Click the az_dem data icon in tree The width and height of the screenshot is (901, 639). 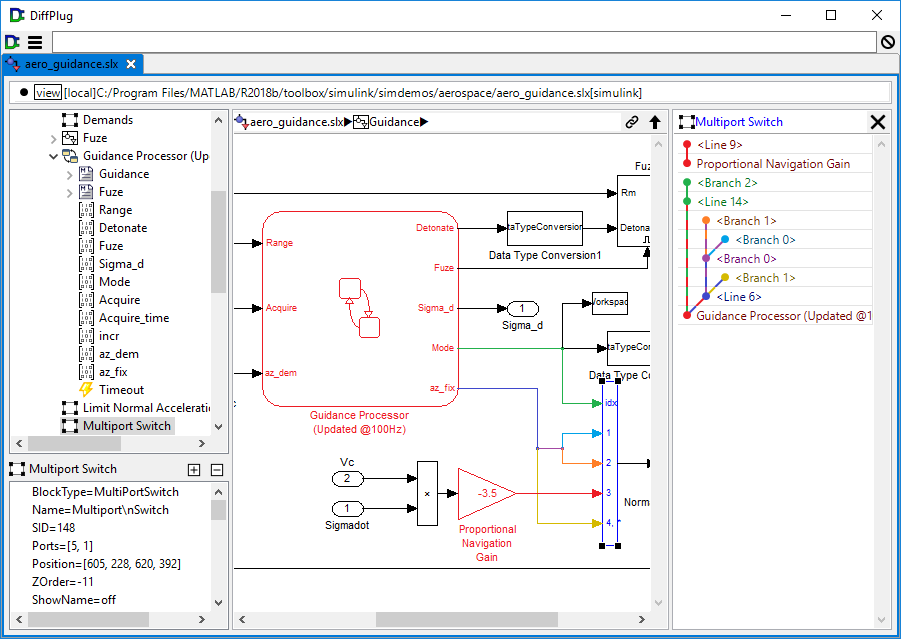(86, 353)
